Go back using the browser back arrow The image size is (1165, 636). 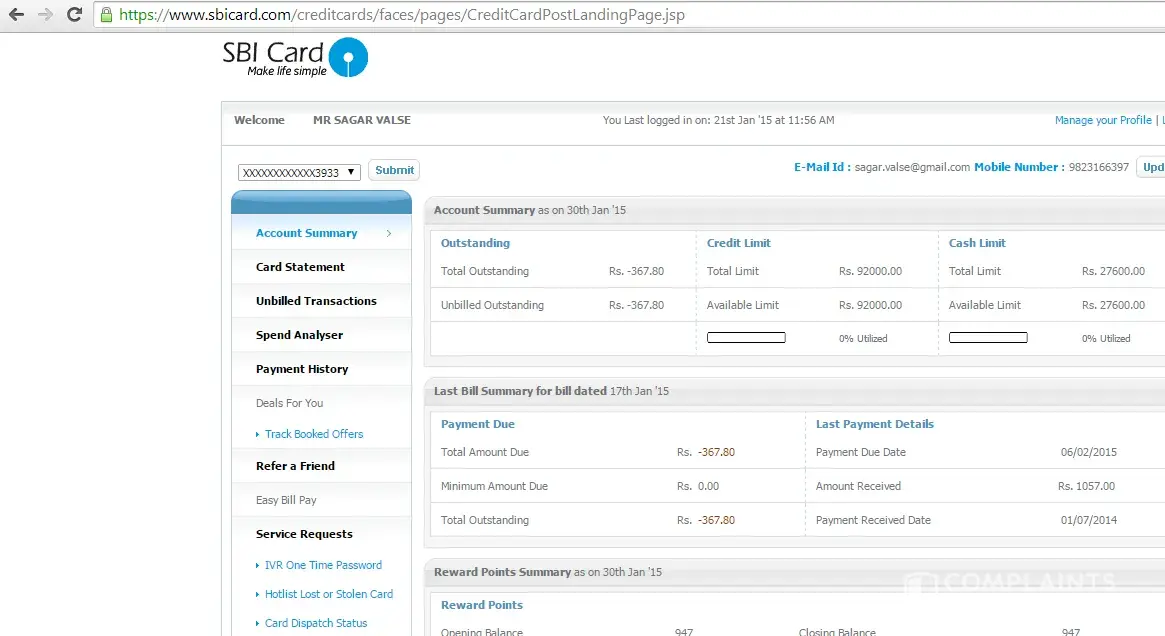(16, 14)
